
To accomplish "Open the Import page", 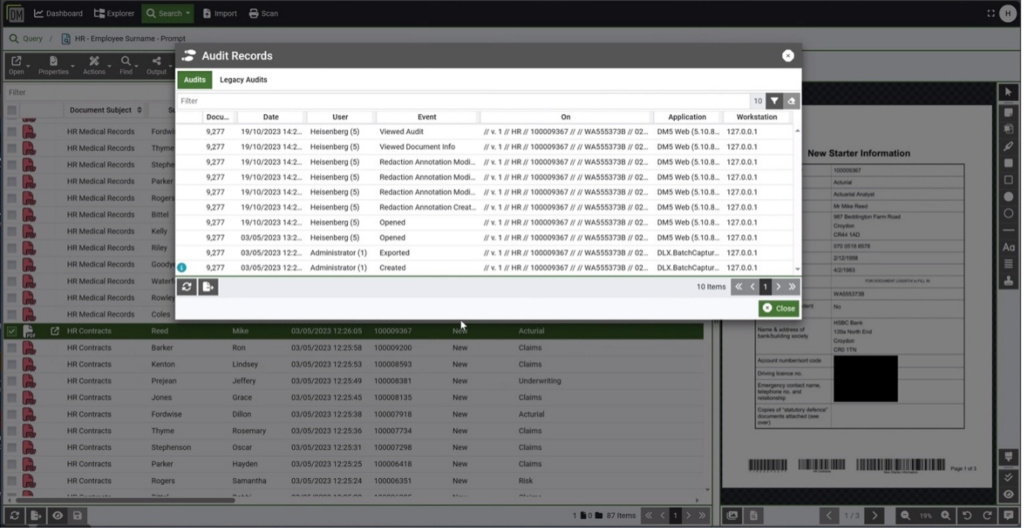I will tap(219, 13).
